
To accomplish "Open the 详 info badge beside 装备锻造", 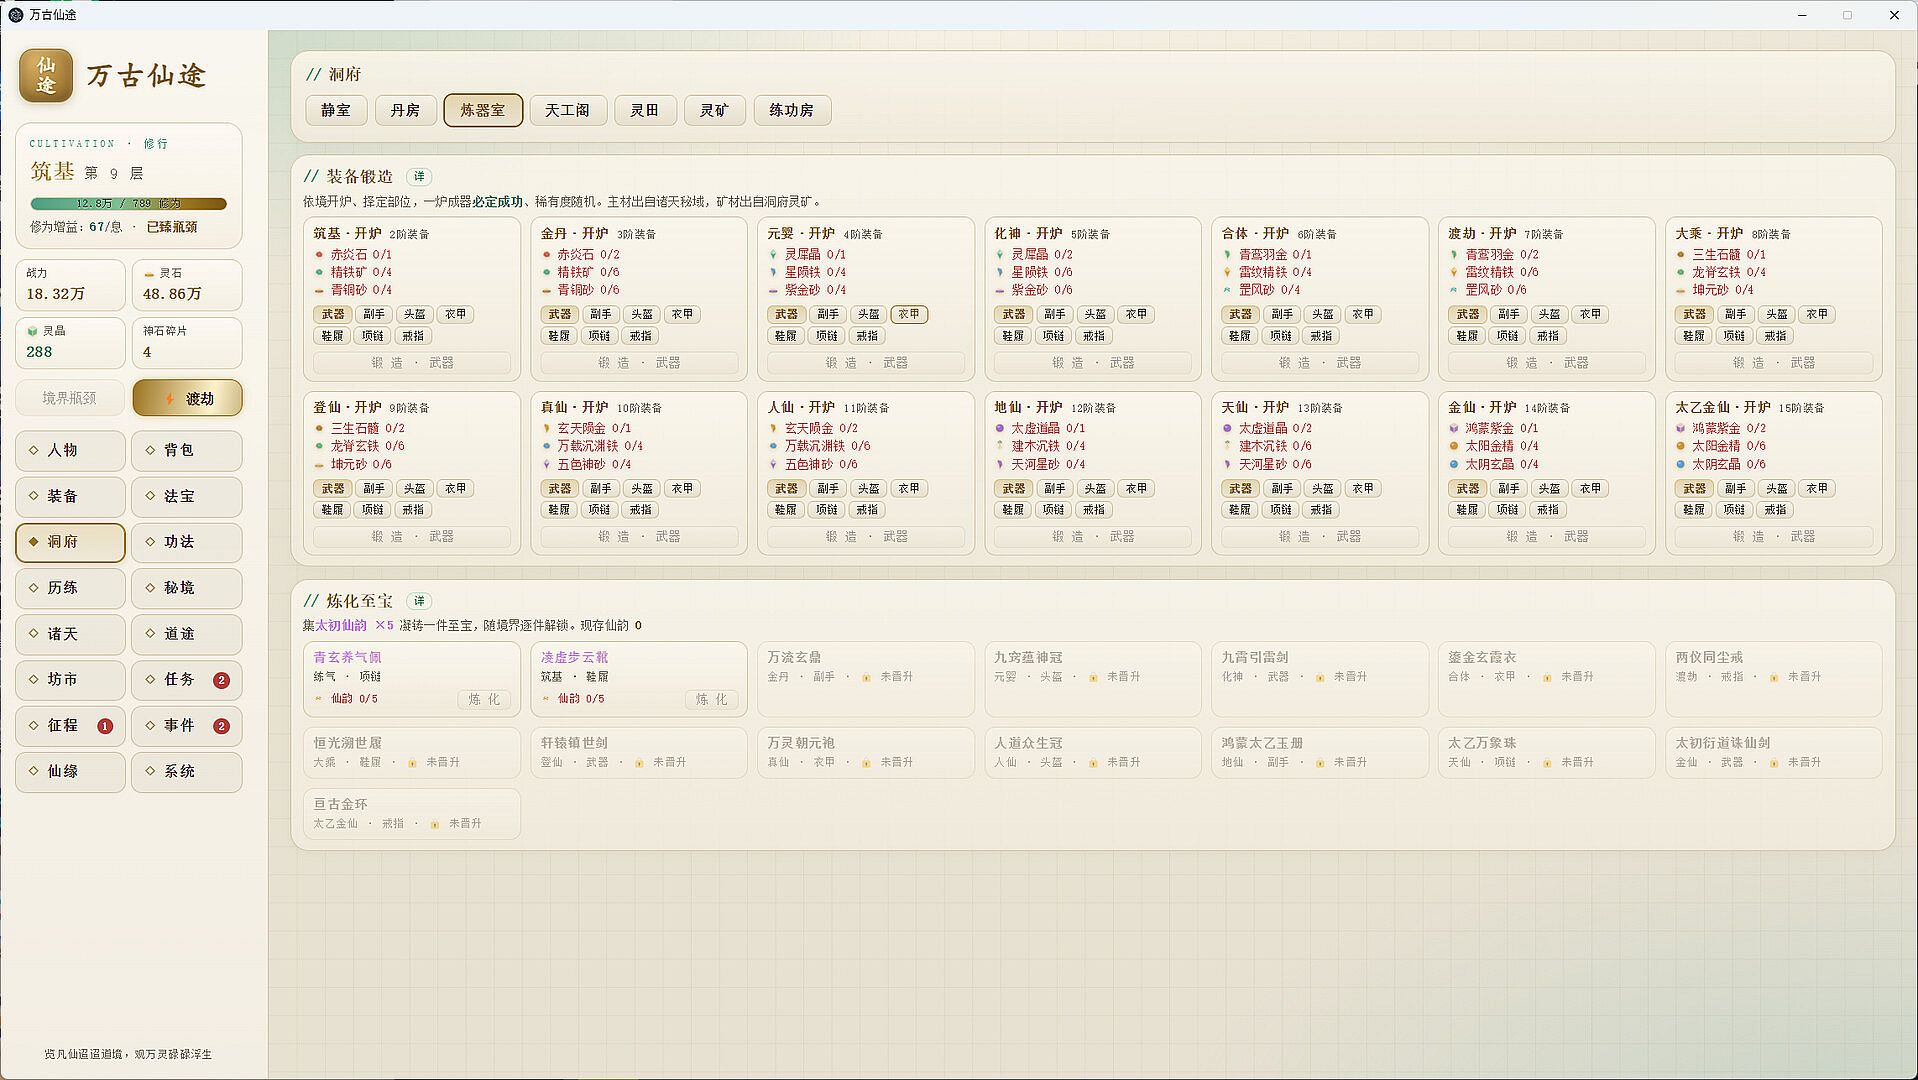I will click(x=419, y=177).
